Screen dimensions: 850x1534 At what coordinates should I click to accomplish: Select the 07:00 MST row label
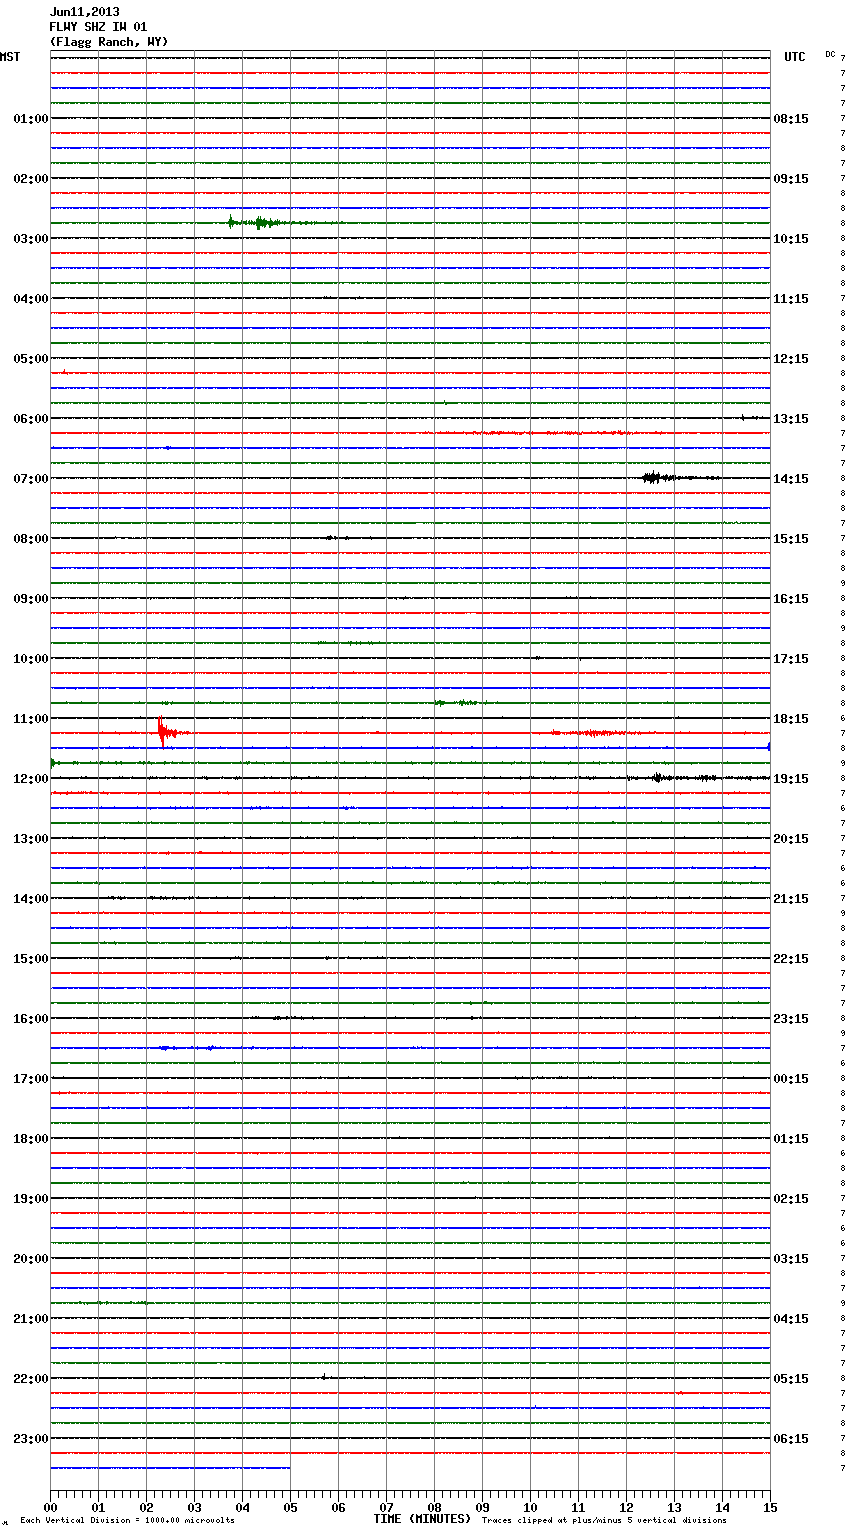click(x=31, y=479)
